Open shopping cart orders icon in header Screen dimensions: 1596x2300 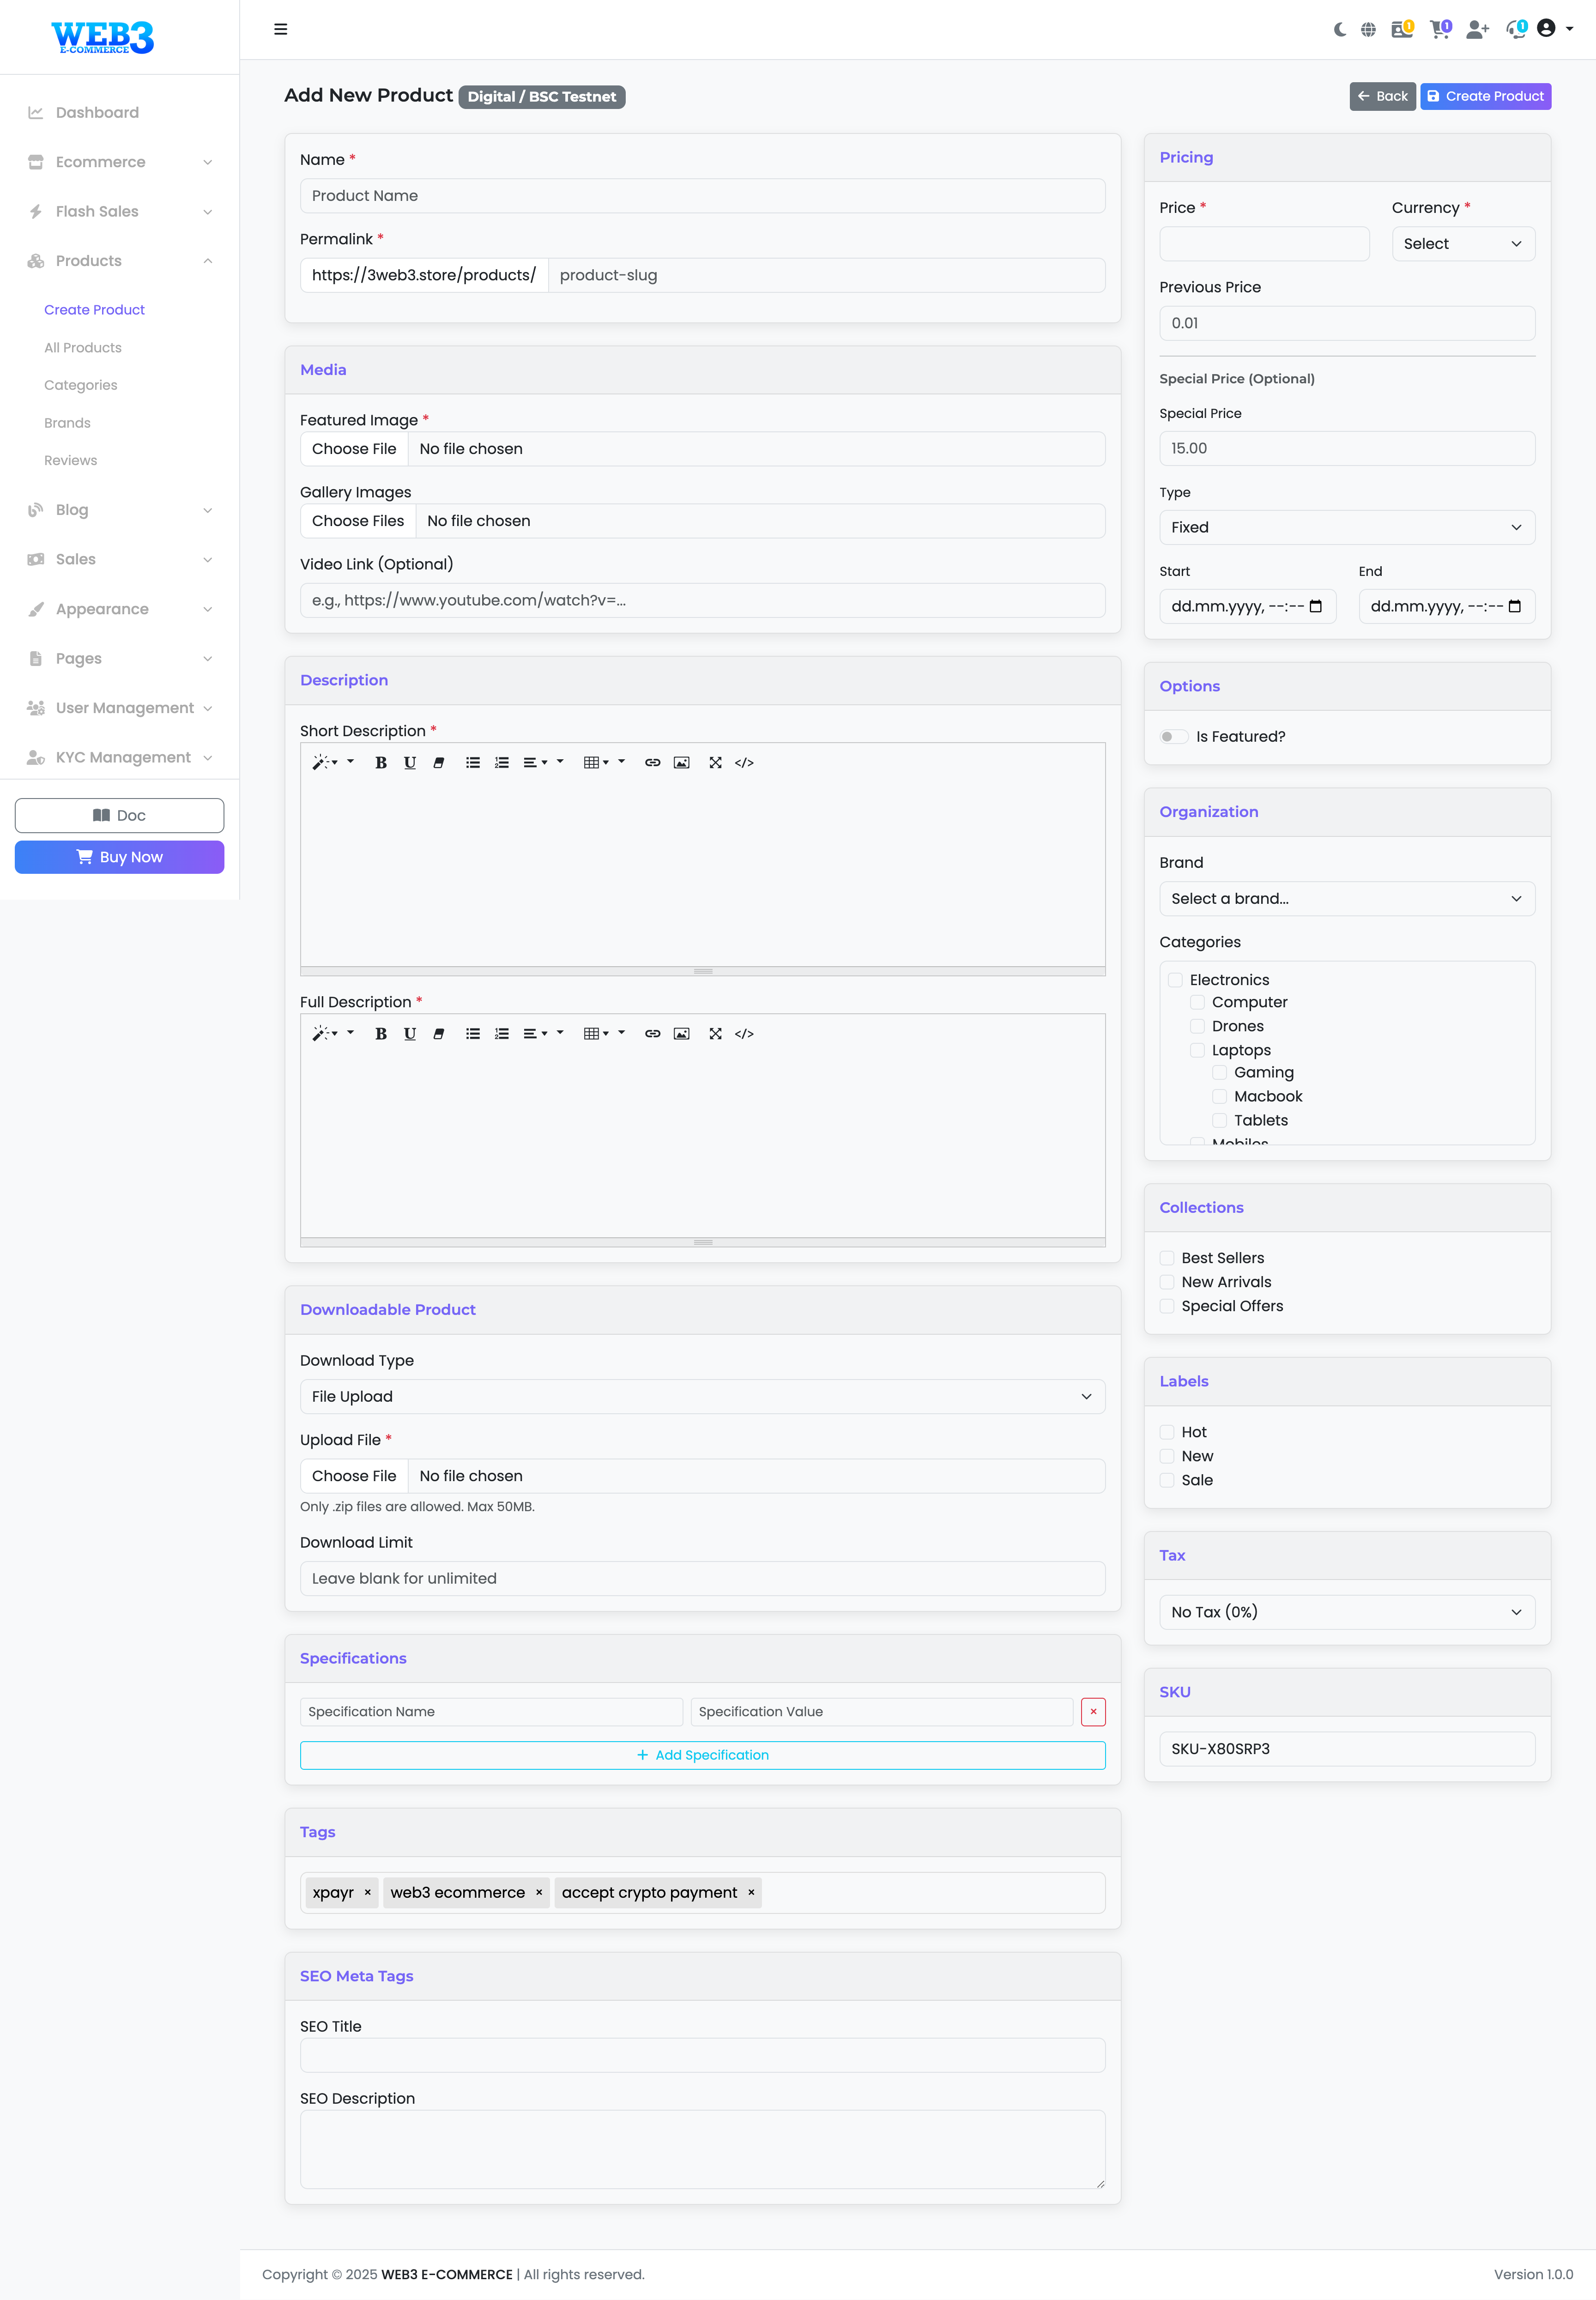[1439, 29]
